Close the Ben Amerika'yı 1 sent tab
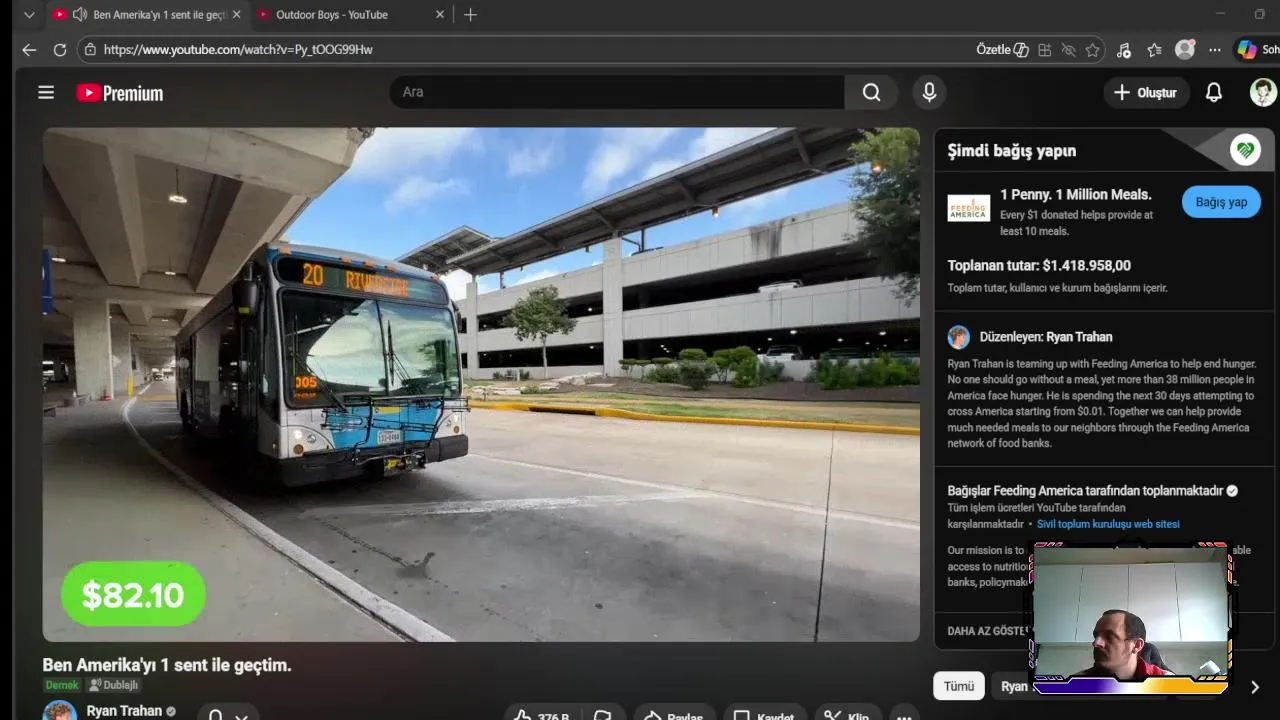The width and height of the screenshot is (1280, 720). pyautogui.click(x=236, y=15)
